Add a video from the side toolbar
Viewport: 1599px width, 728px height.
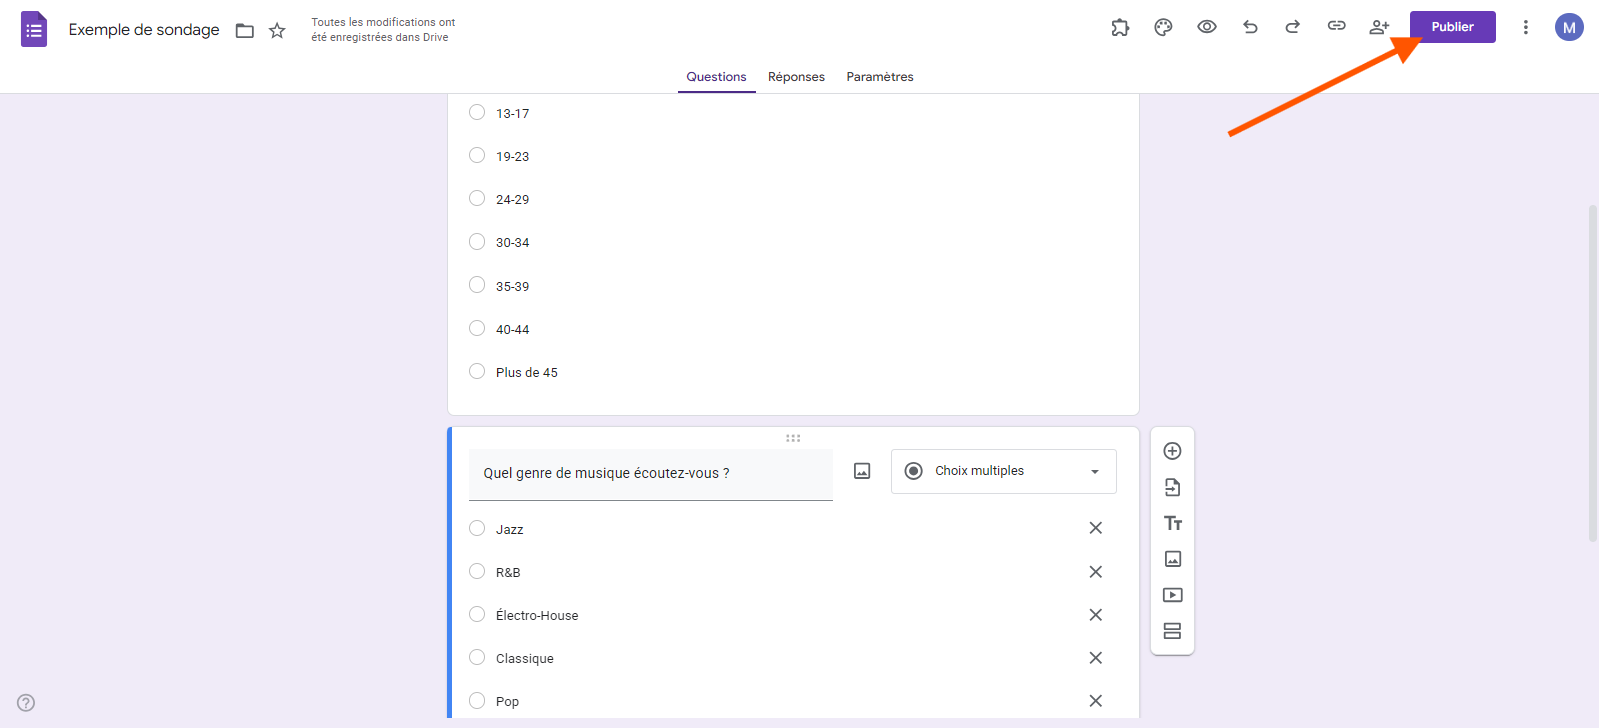tap(1173, 595)
